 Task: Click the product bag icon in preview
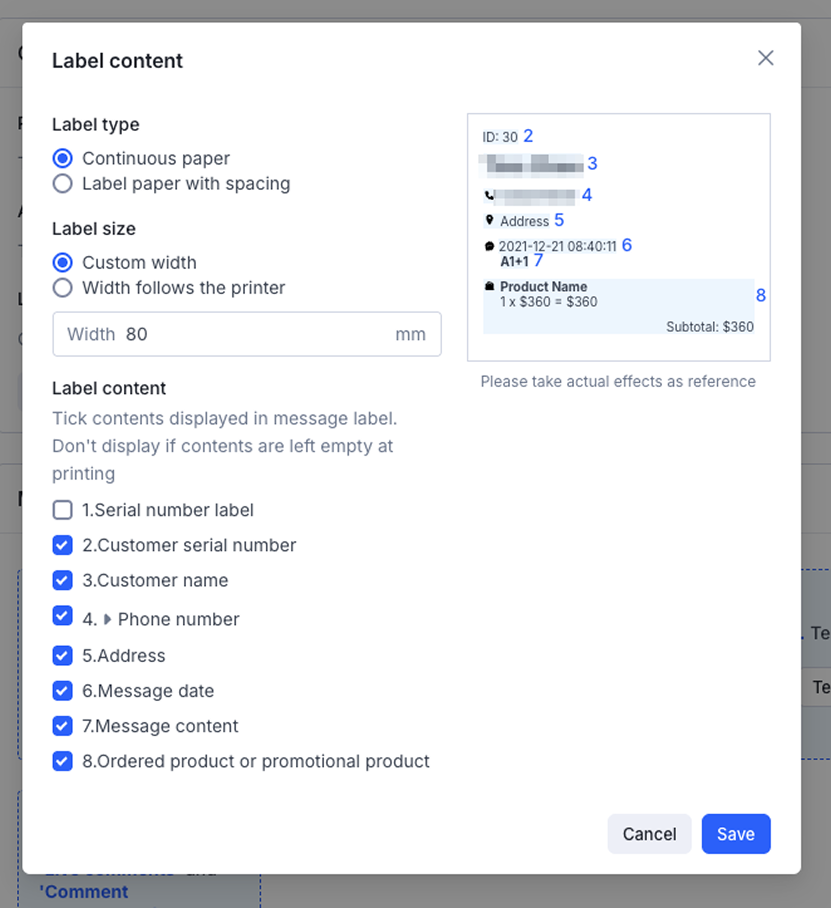coord(489,287)
